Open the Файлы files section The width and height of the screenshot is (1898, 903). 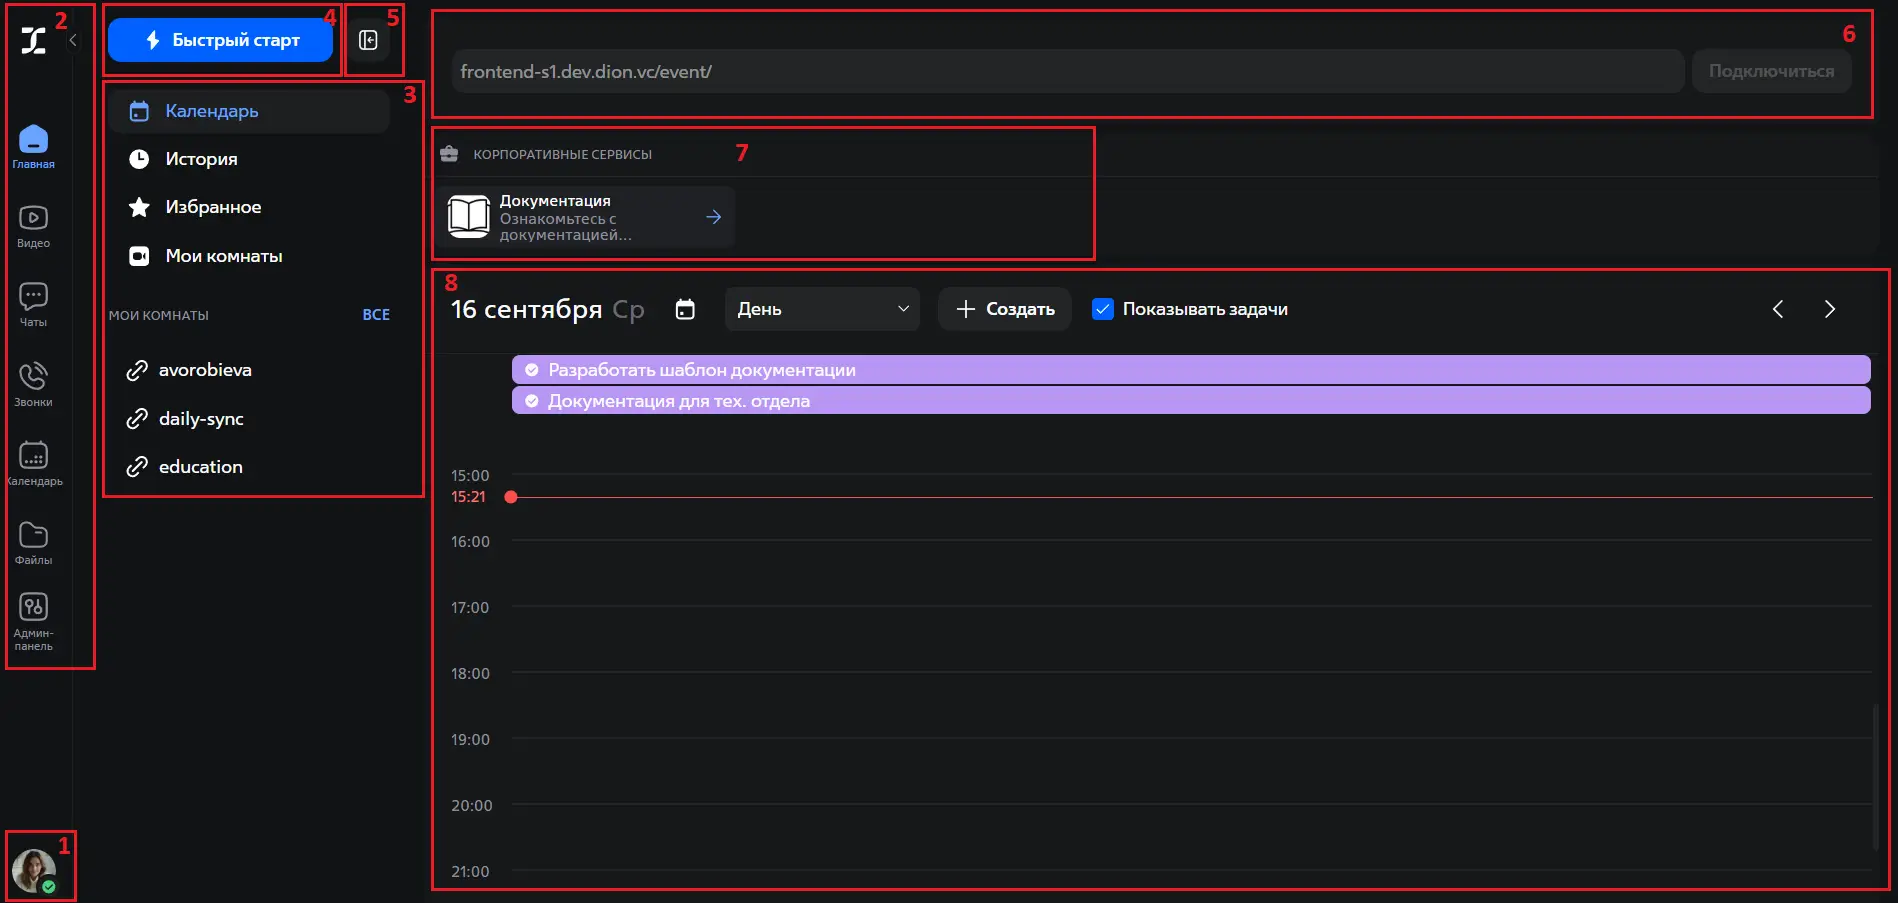pos(33,543)
